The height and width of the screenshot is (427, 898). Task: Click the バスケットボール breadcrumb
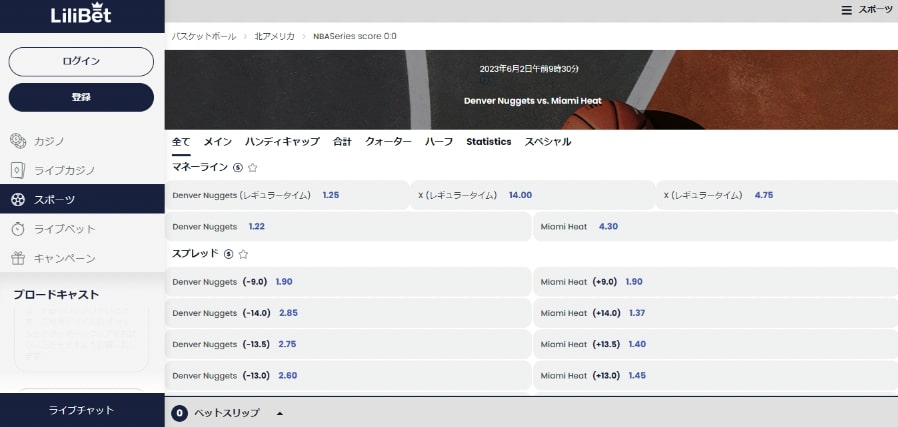pos(203,36)
